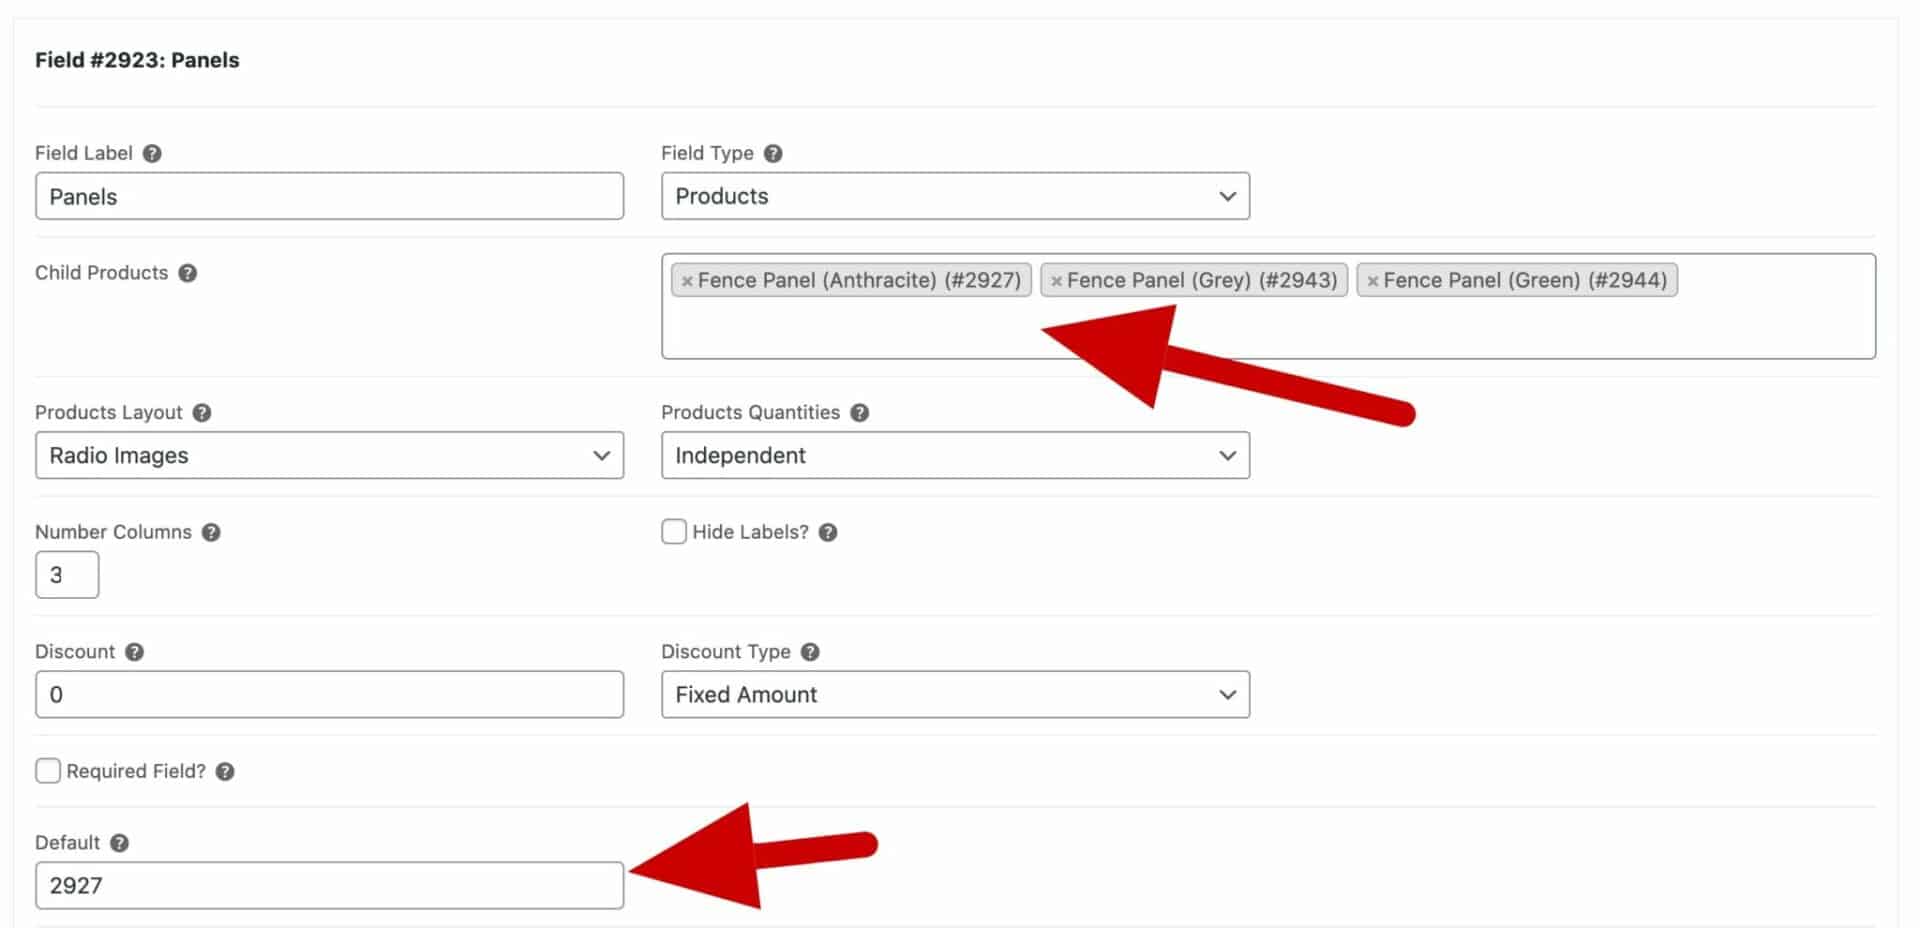Screen dimensions: 1920x928
Task: Click the Required Field? label text
Action: pos(136,771)
